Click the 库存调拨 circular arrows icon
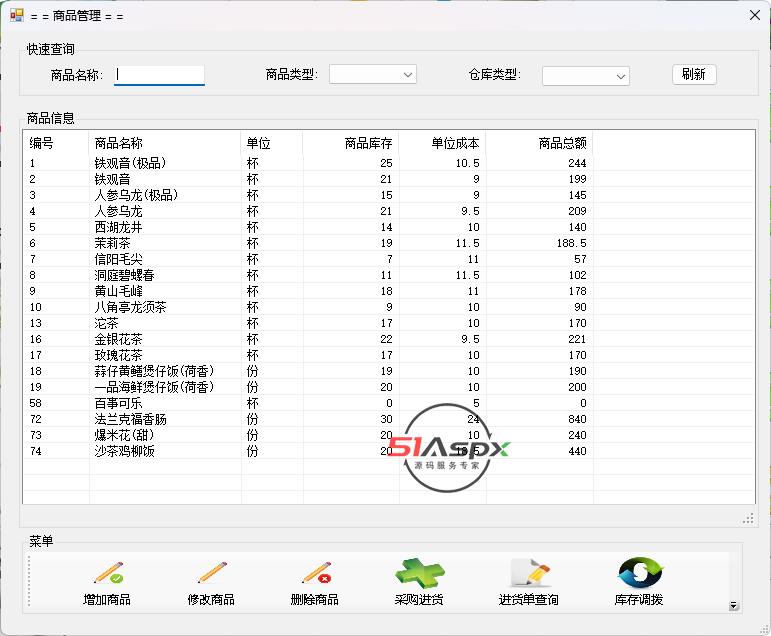This screenshot has height=636, width=771. [x=640, y=573]
